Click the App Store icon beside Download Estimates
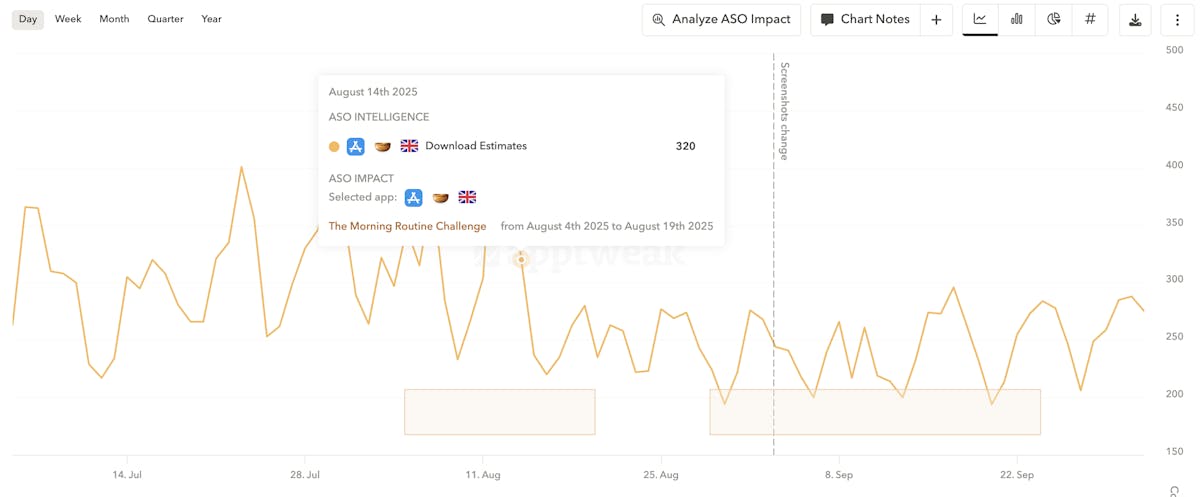 (x=355, y=146)
